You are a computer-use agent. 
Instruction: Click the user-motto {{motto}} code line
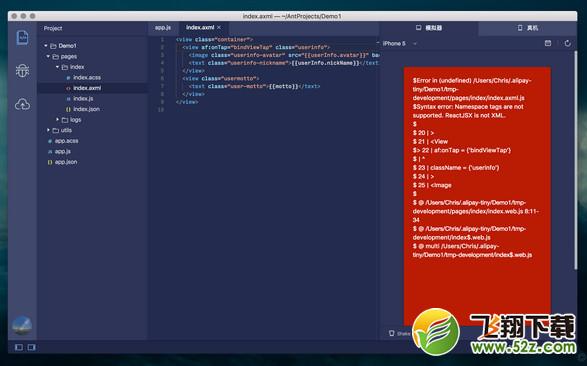[x=255, y=86]
